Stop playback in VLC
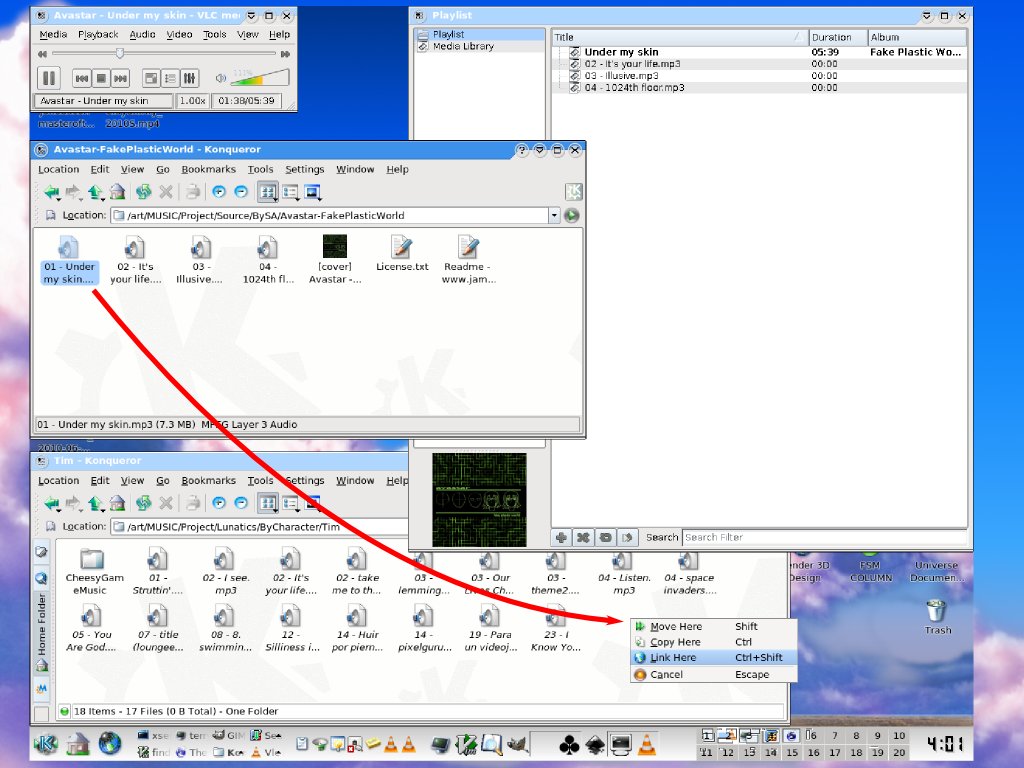The width and height of the screenshot is (1024, 768). (101, 78)
